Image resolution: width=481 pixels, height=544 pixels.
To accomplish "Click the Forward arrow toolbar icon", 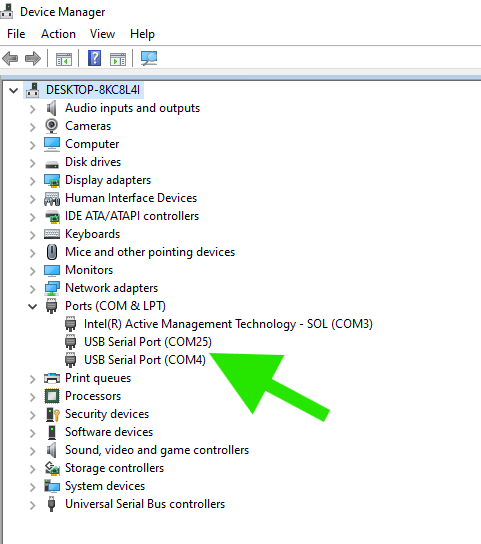I will 33,58.
